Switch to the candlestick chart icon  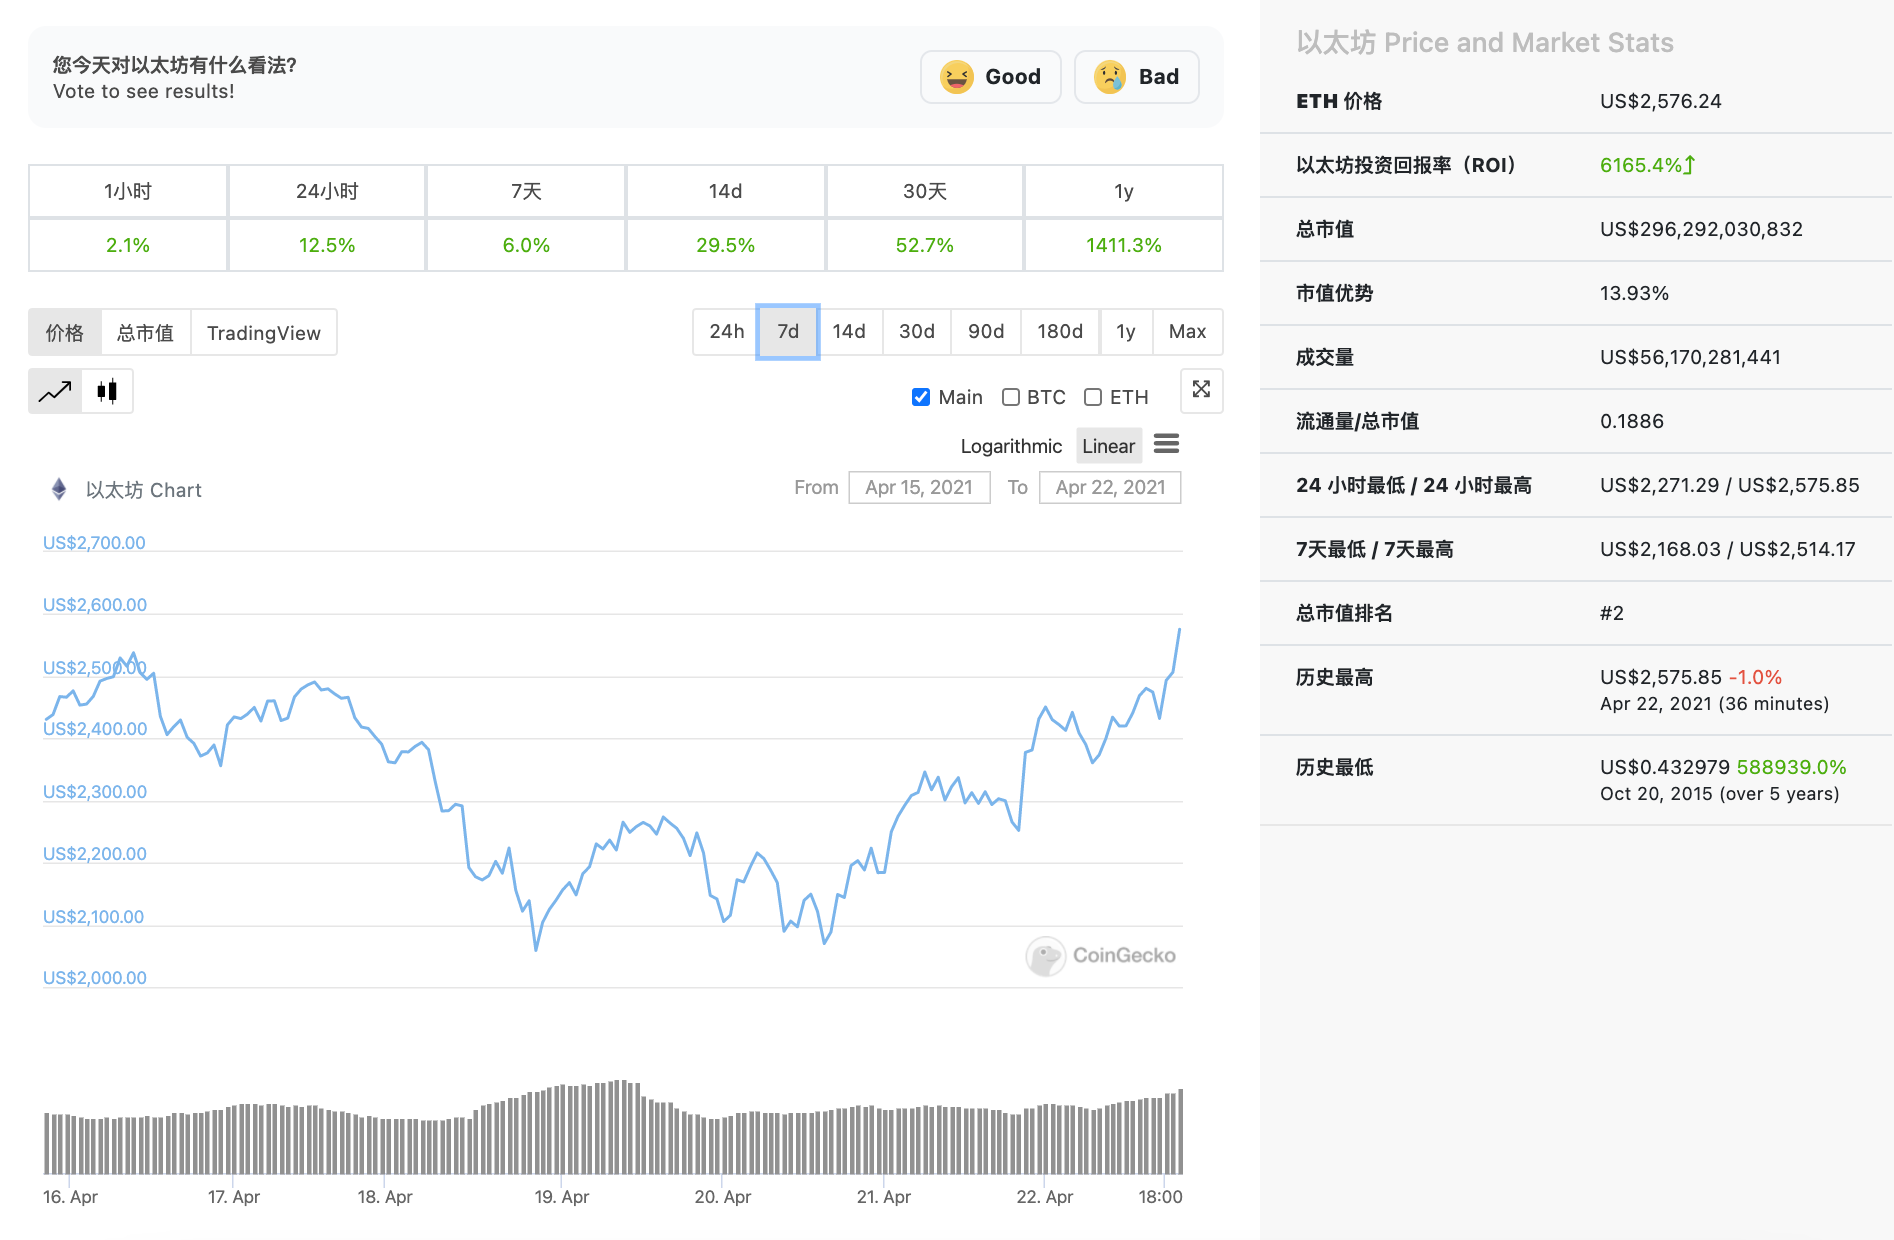pyautogui.click(x=108, y=391)
